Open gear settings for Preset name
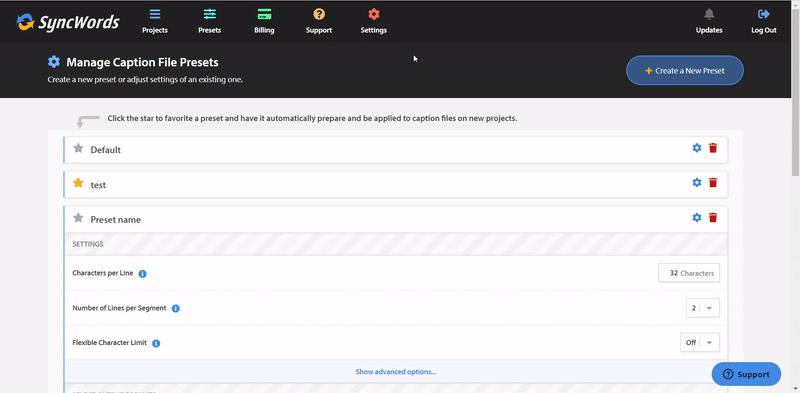The image size is (800, 393). pyautogui.click(x=696, y=217)
